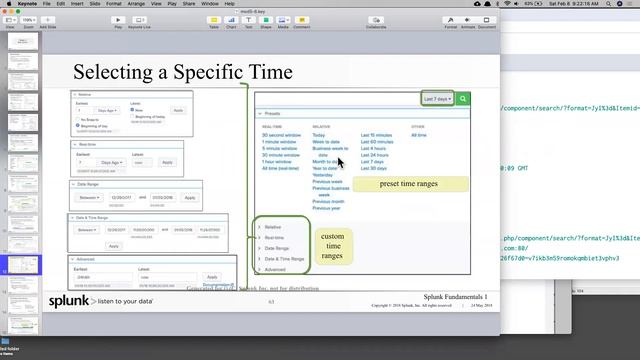Viewport: 640px width, 360px height.
Task: Click the Add Slide toolbar button
Action: click(47, 20)
